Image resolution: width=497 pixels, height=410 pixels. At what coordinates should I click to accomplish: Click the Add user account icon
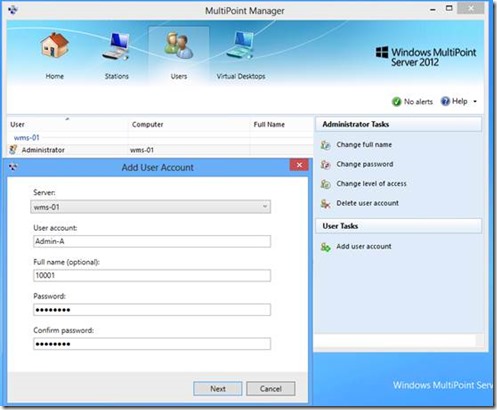pyautogui.click(x=325, y=247)
